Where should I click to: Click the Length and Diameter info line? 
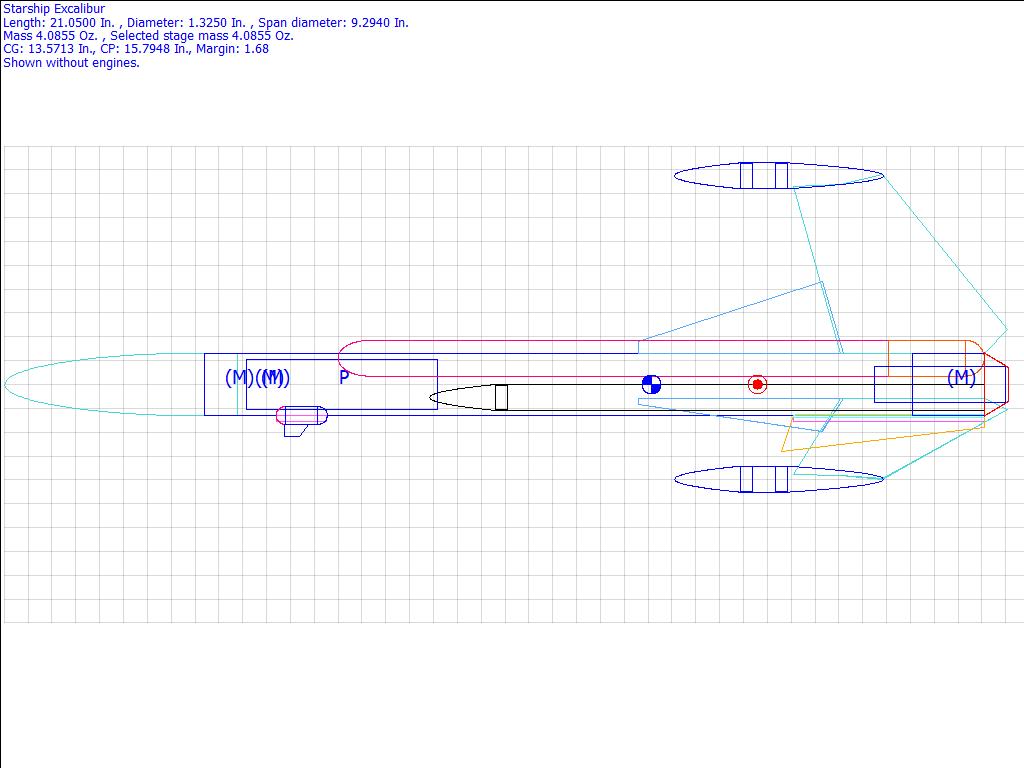pyautogui.click(x=206, y=22)
